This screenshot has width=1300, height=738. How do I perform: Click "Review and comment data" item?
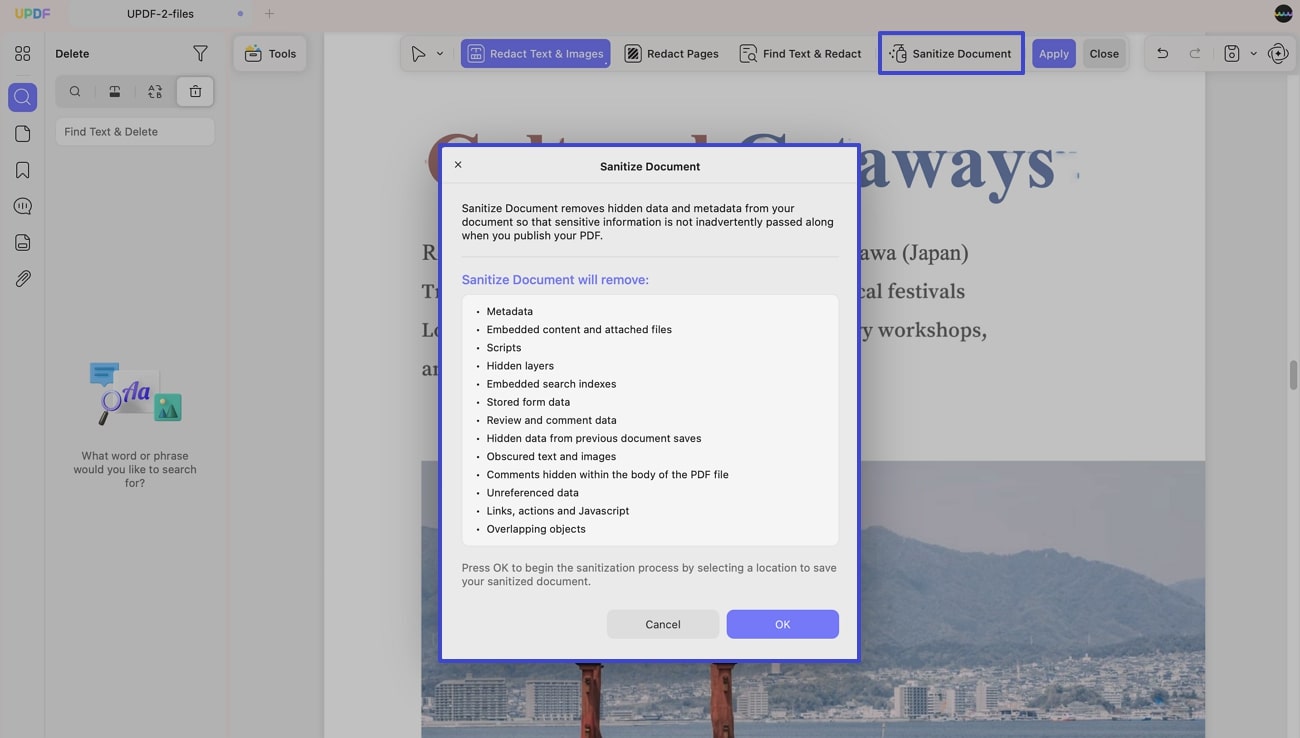click(552, 420)
